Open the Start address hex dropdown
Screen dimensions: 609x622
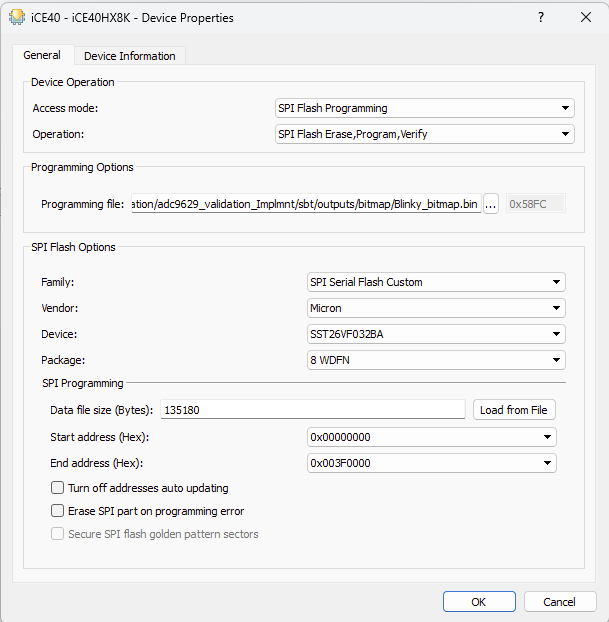pyautogui.click(x=432, y=437)
